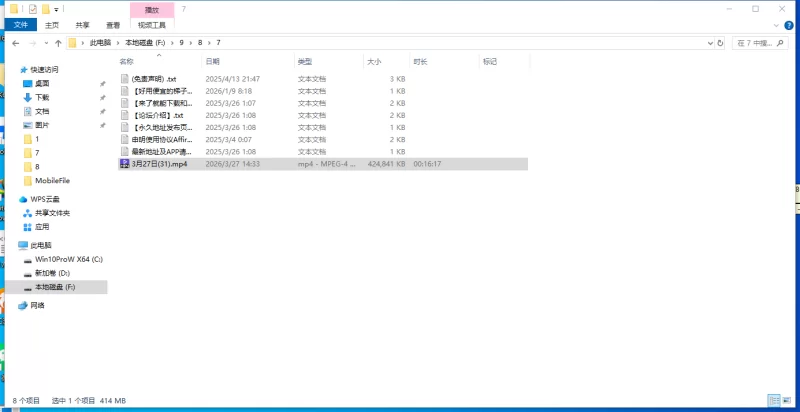This screenshot has width=800, height=412.
Task: Click 此电脑 in the address breadcrumb
Action: point(100,43)
